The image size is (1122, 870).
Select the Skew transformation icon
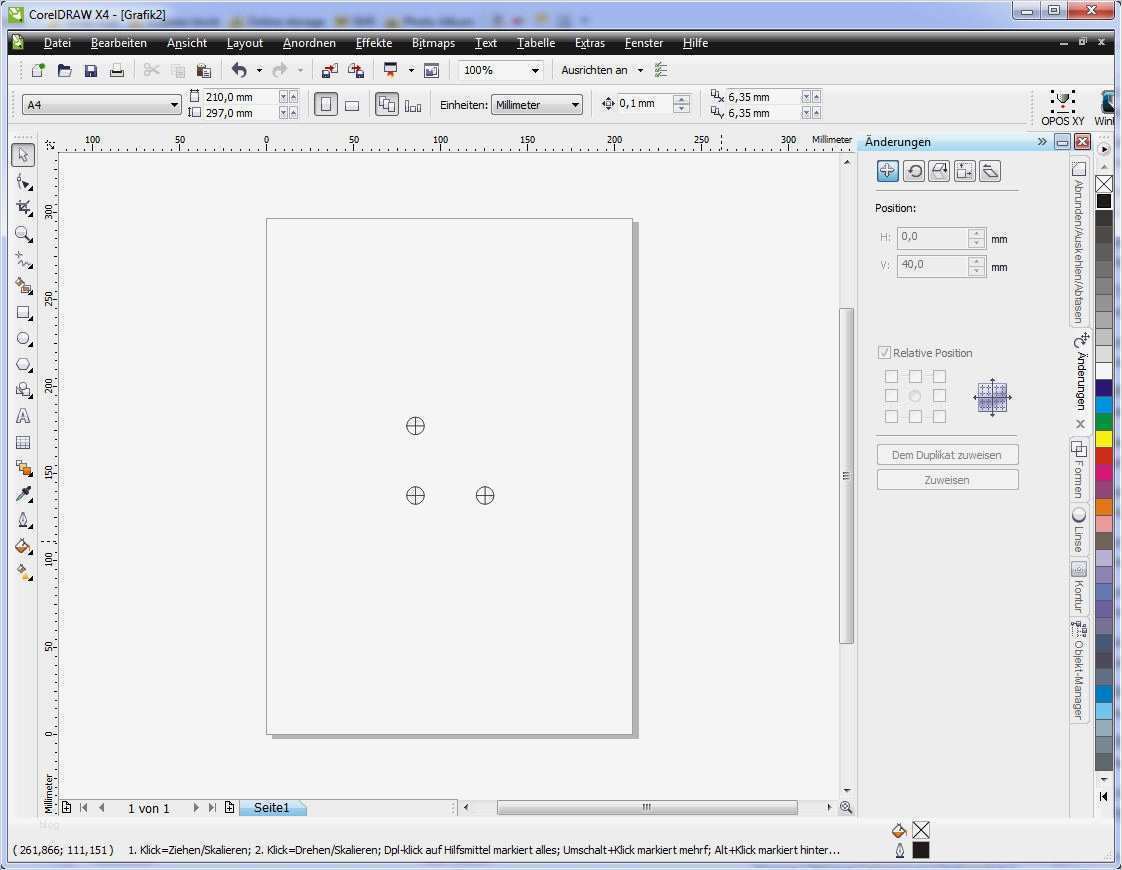pos(989,170)
